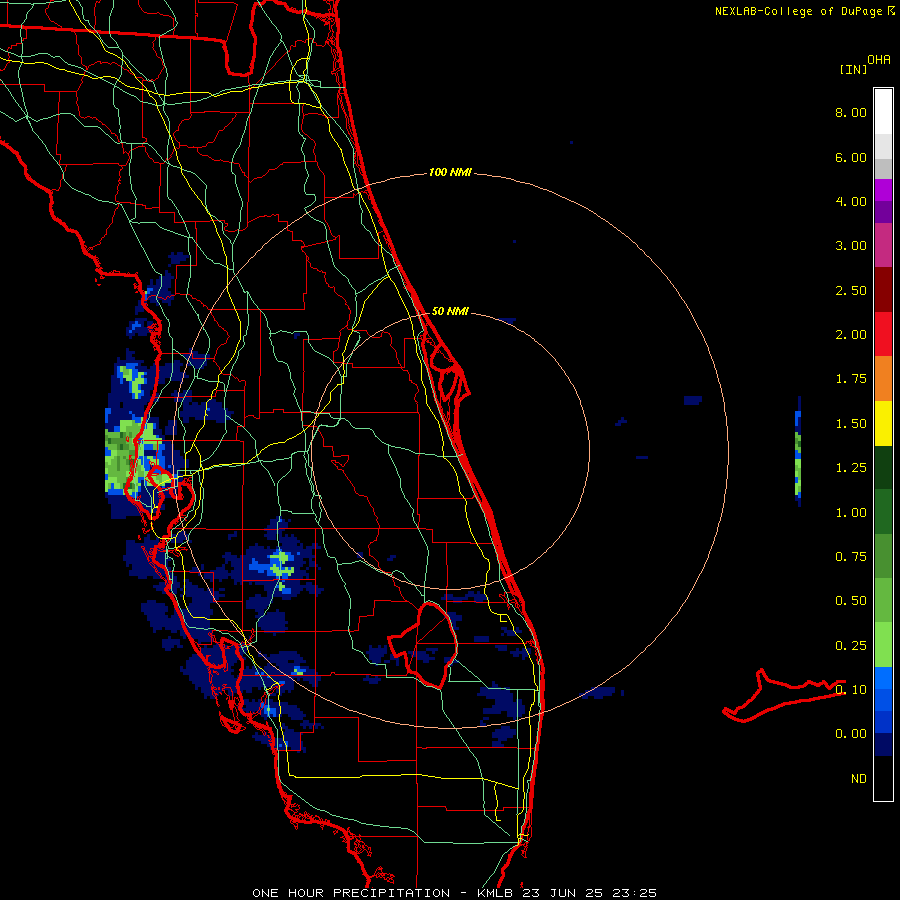Click the 2.00 legend value

click(x=851, y=335)
